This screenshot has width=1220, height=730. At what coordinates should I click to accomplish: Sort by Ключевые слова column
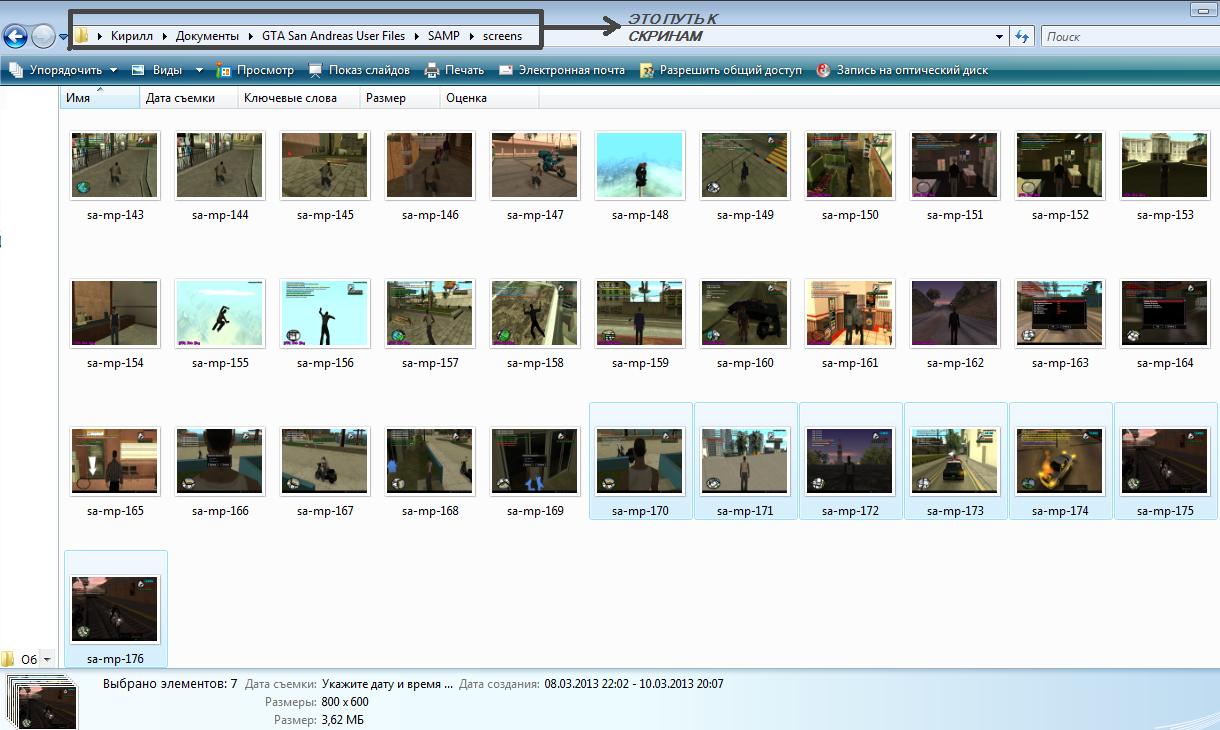(299, 98)
